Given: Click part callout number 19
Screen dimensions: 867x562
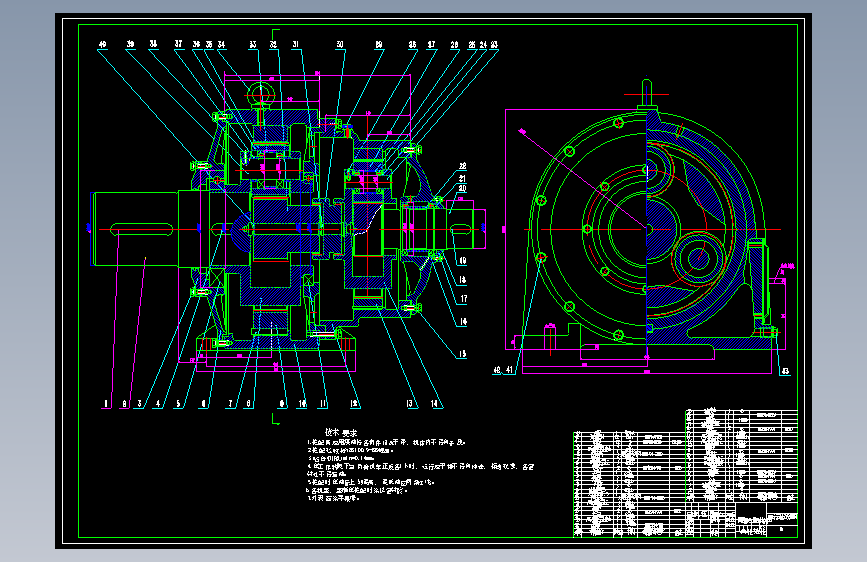Looking at the screenshot, I should point(462,261).
